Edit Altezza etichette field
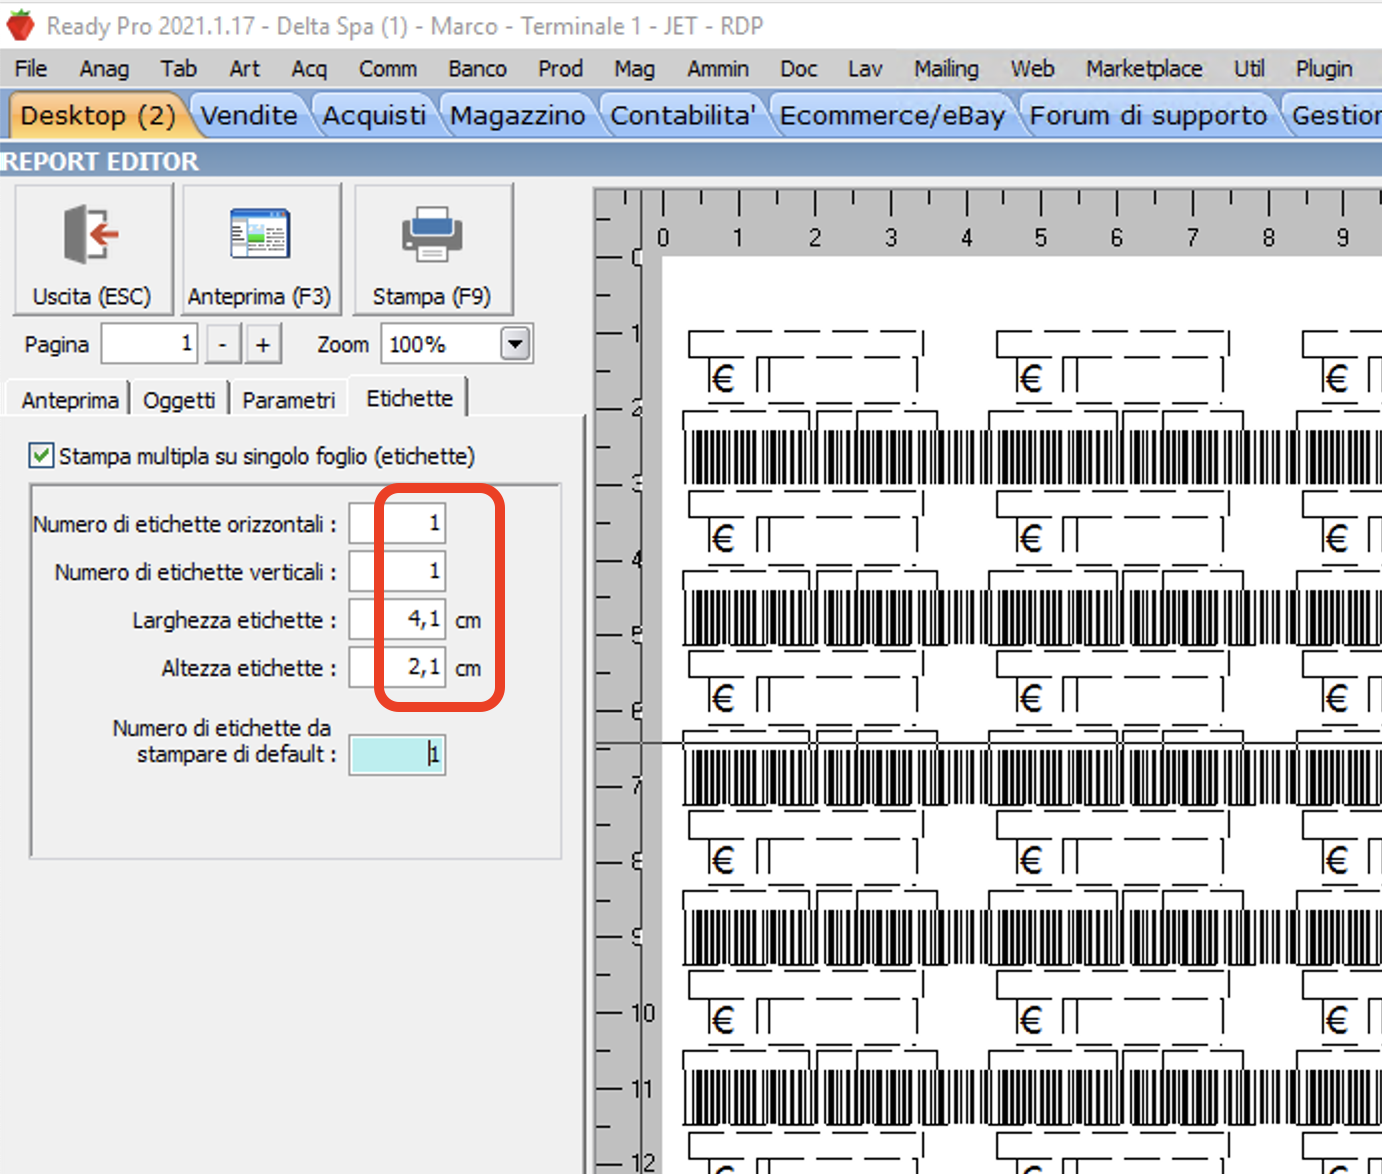 (x=397, y=667)
